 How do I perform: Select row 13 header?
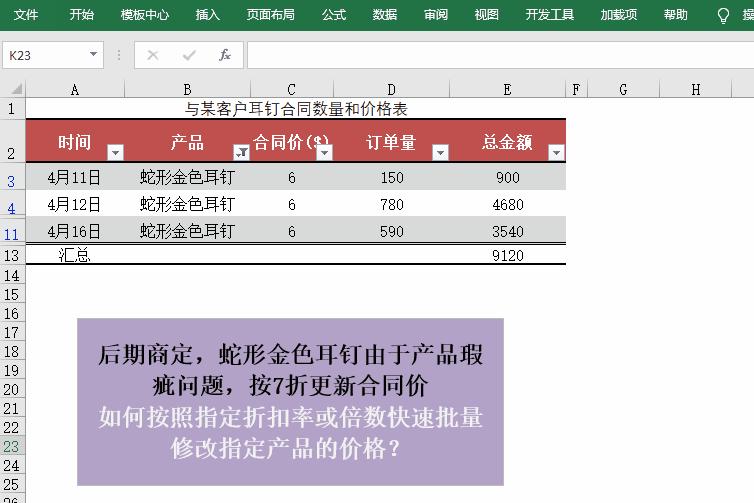12,255
